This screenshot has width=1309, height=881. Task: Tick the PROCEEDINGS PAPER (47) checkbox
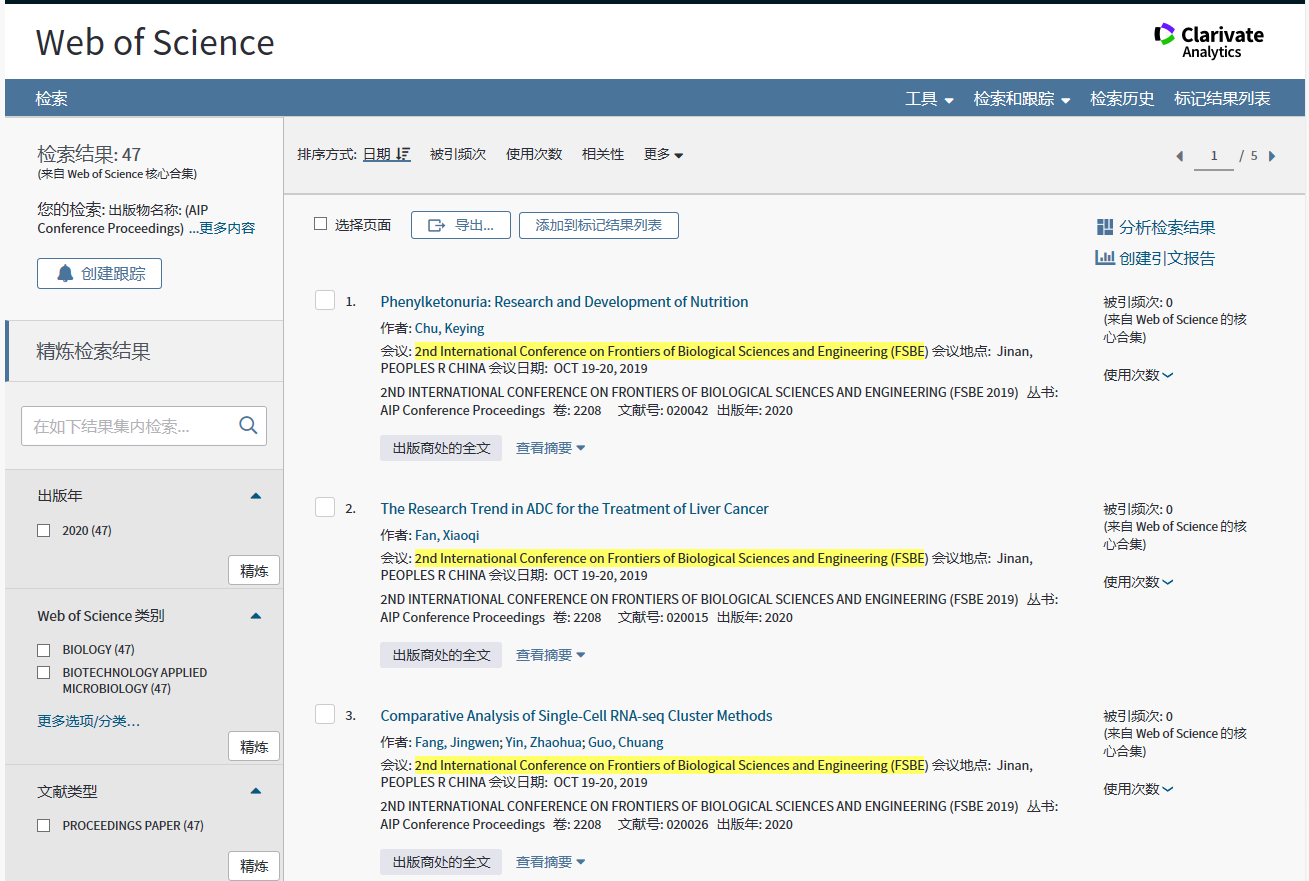tap(44, 826)
